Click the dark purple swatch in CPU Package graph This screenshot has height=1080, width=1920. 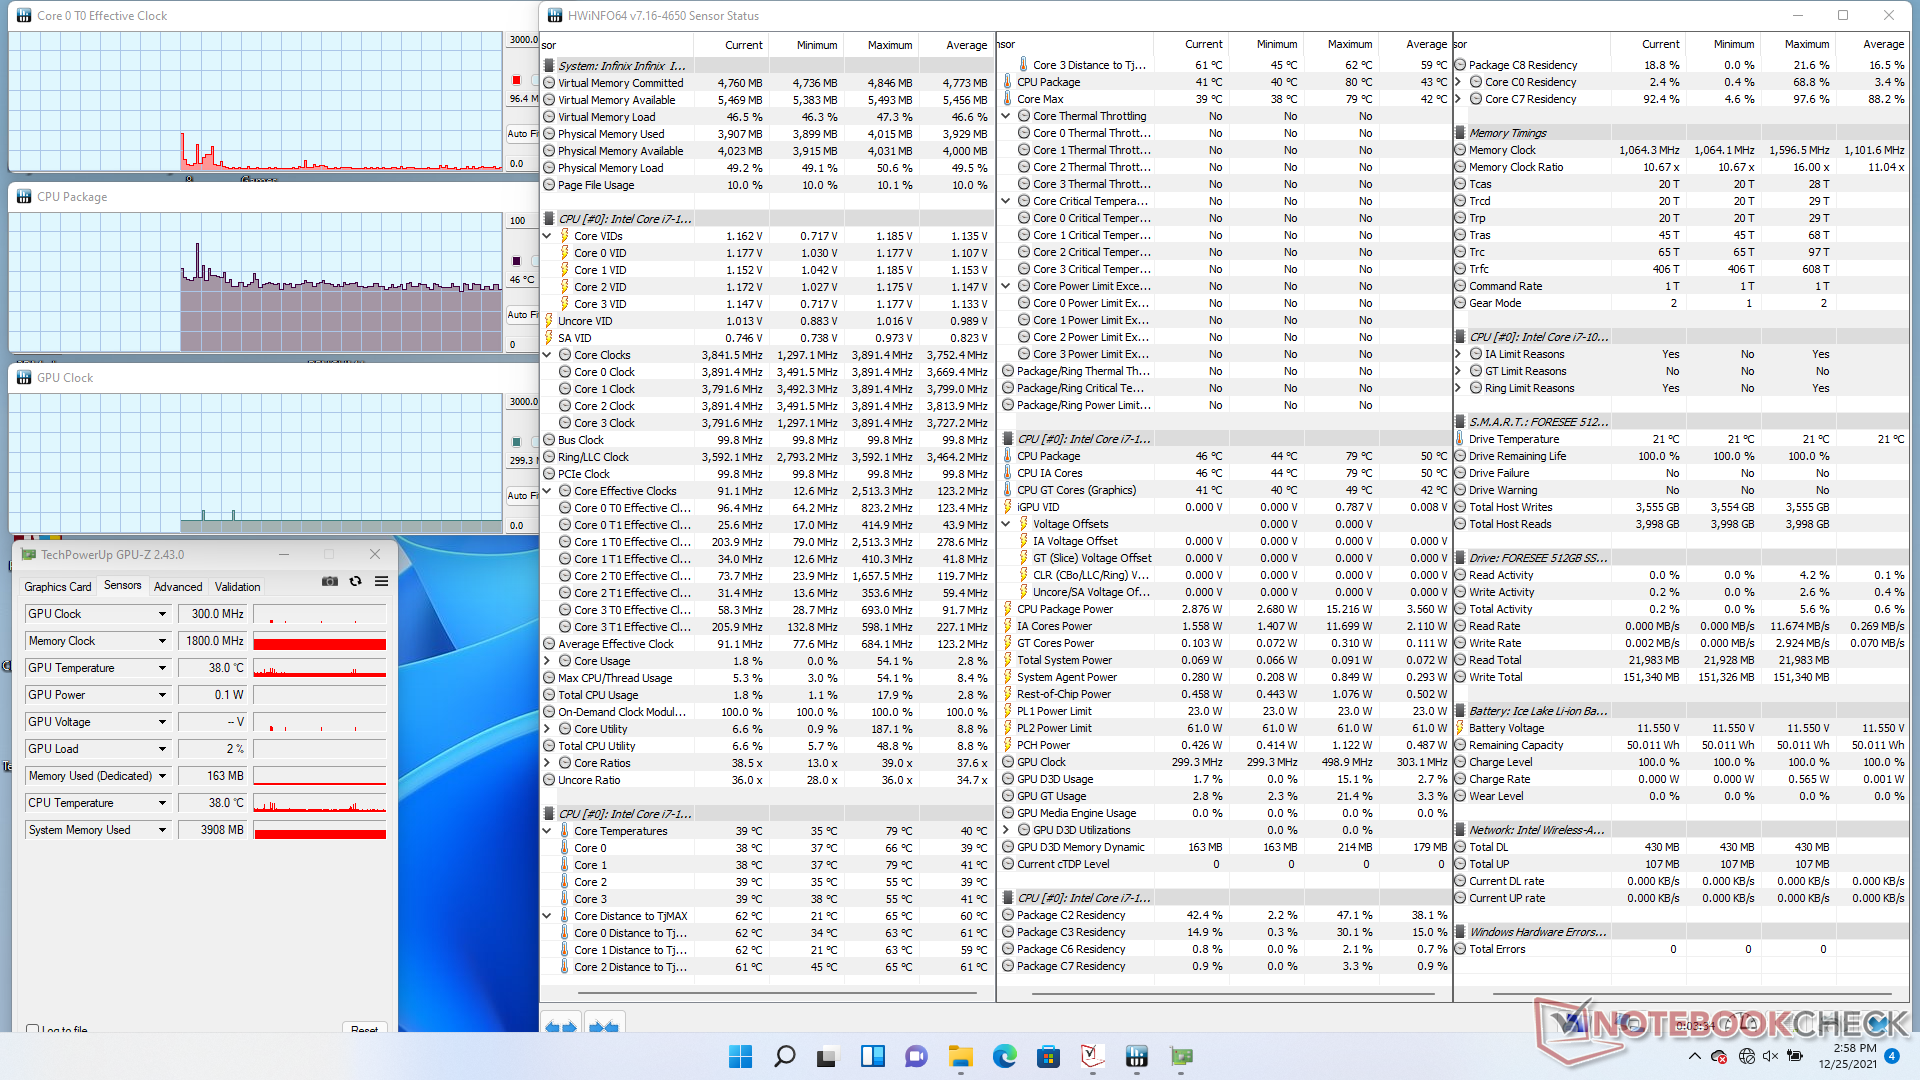[517, 261]
